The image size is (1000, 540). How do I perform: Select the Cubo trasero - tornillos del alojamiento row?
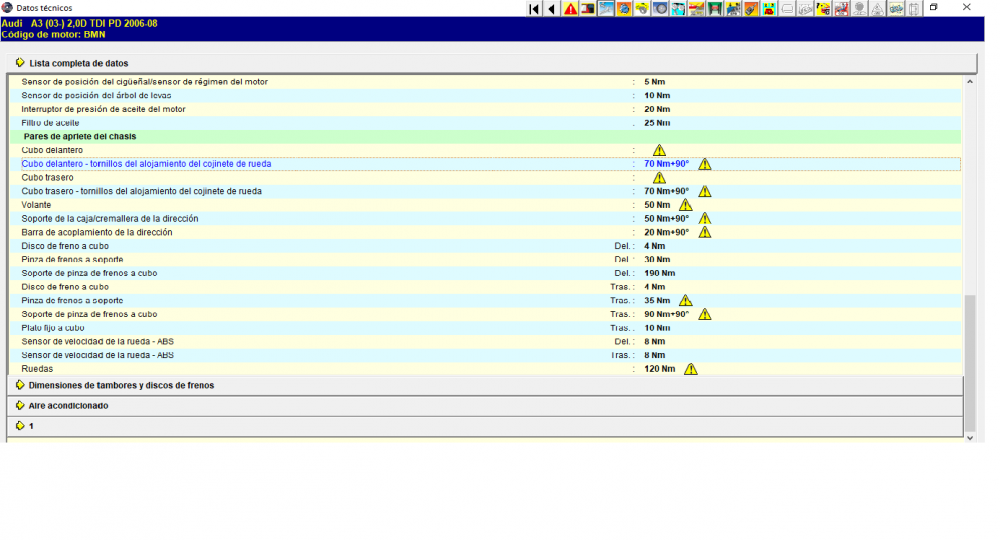point(485,191)
